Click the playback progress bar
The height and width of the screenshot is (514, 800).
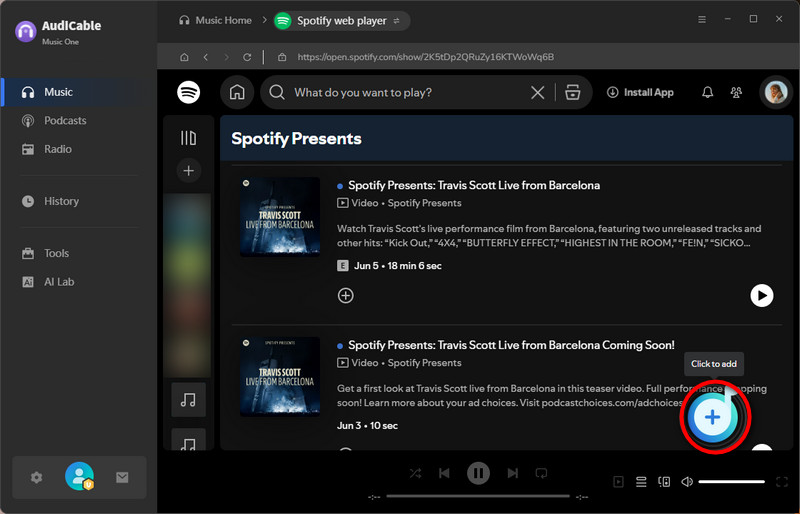[478, 496]
